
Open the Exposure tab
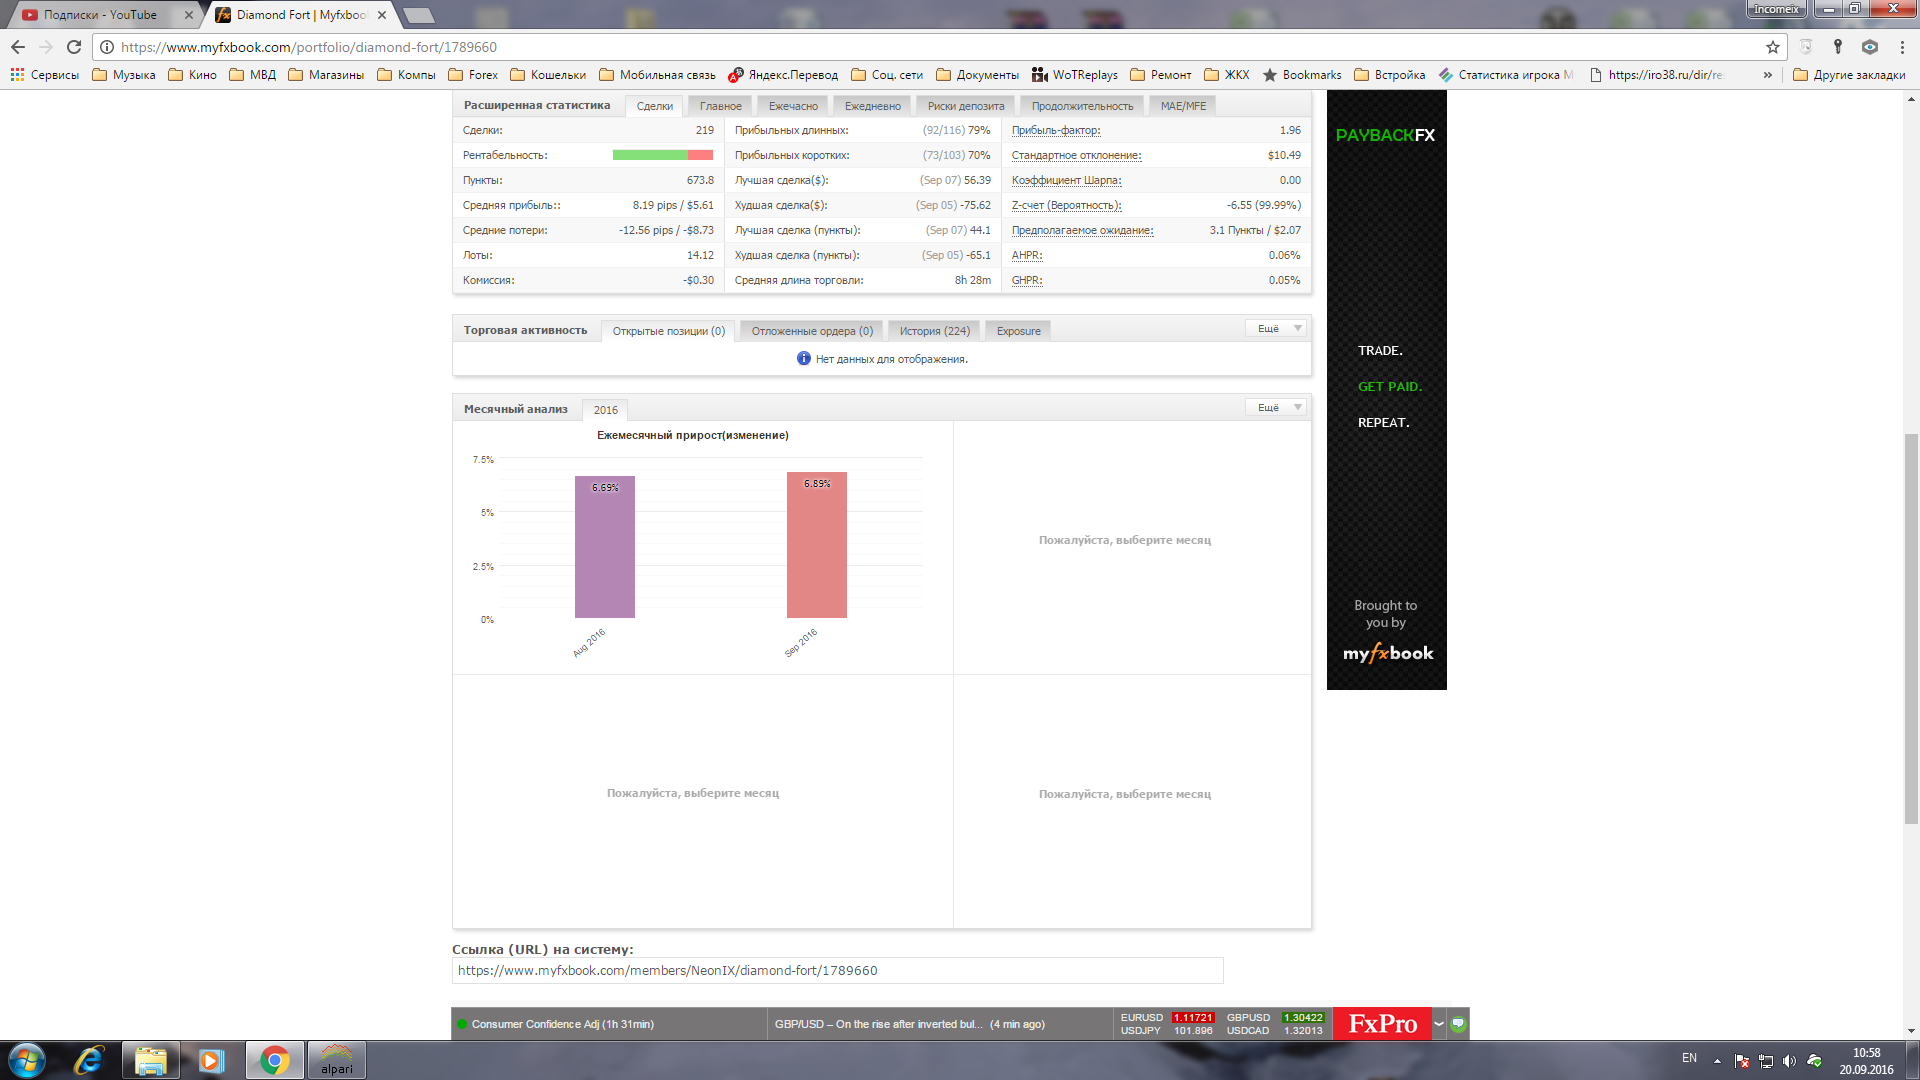(x=1018, y=331)
